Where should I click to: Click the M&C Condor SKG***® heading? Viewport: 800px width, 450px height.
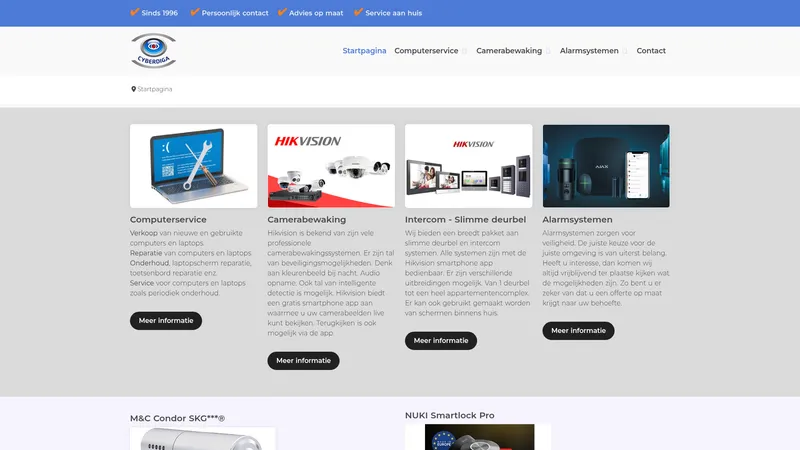pos(177,418)
